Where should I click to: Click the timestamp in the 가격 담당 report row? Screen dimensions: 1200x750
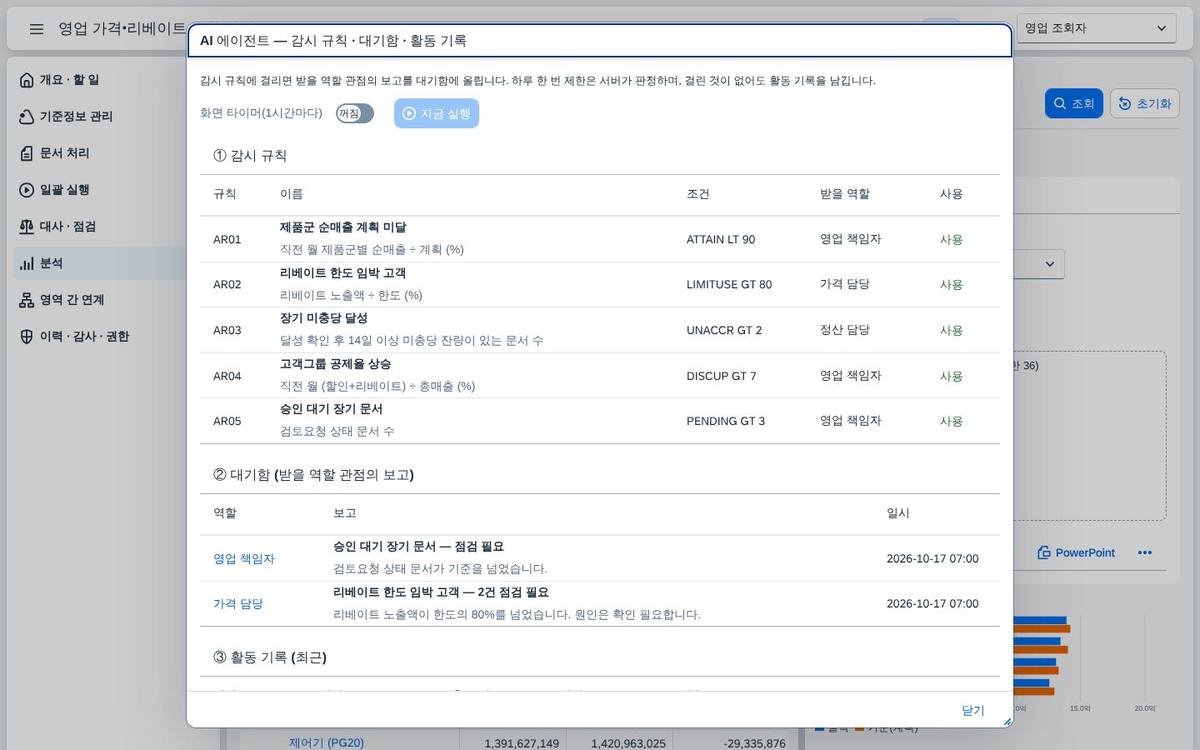(x=933, y=604)
